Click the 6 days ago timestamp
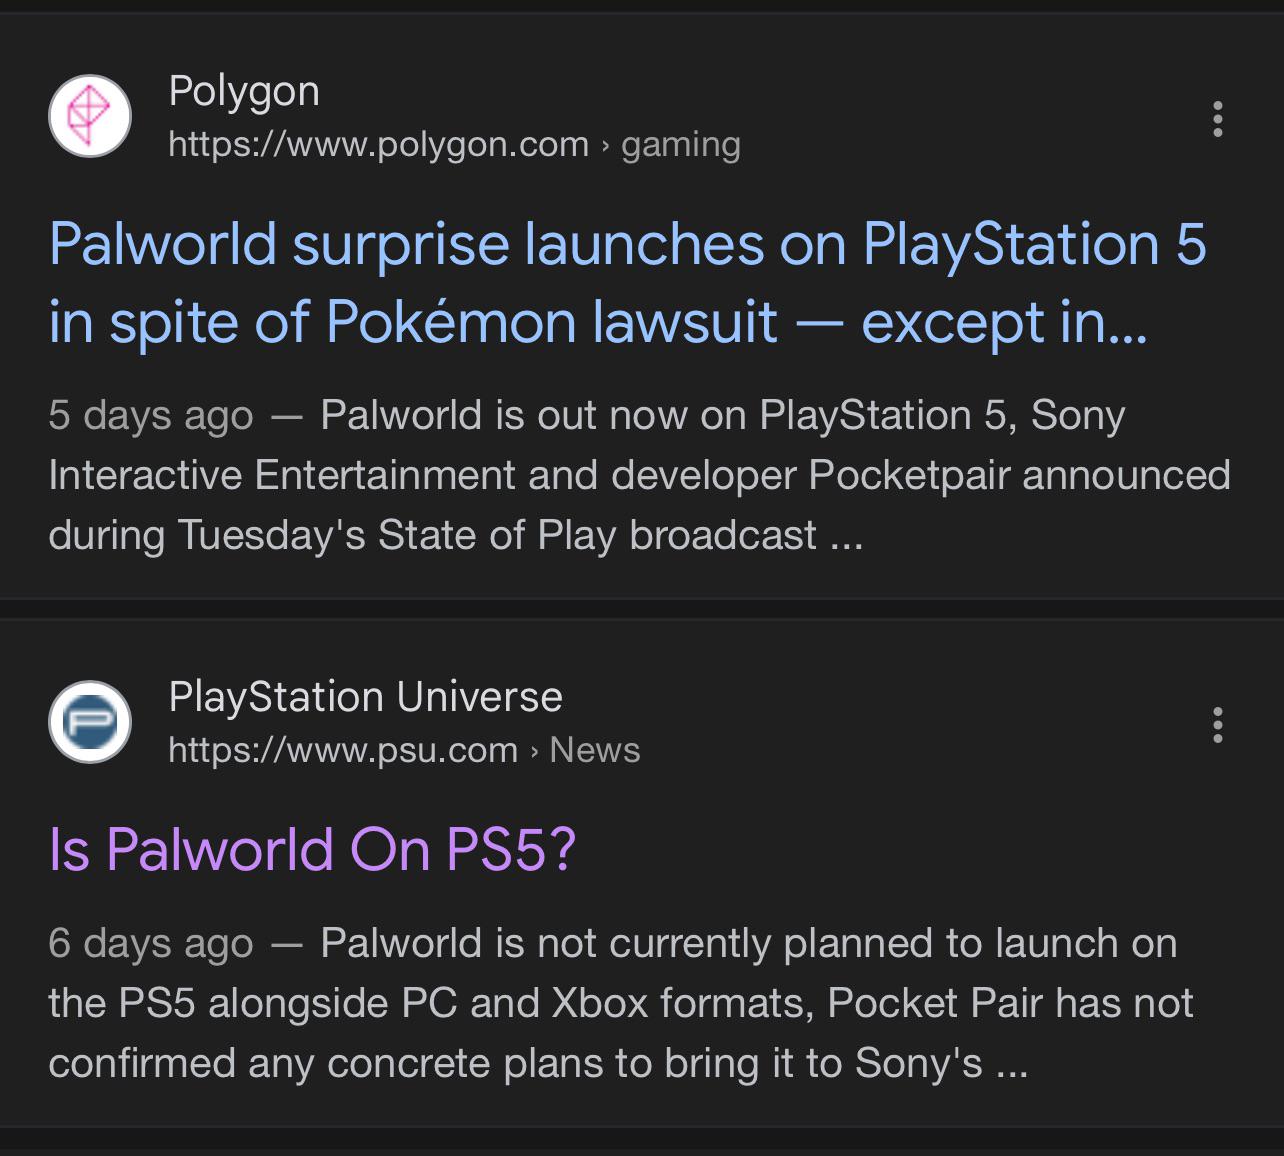The image size is (1284, 1156). click(150, 941)
